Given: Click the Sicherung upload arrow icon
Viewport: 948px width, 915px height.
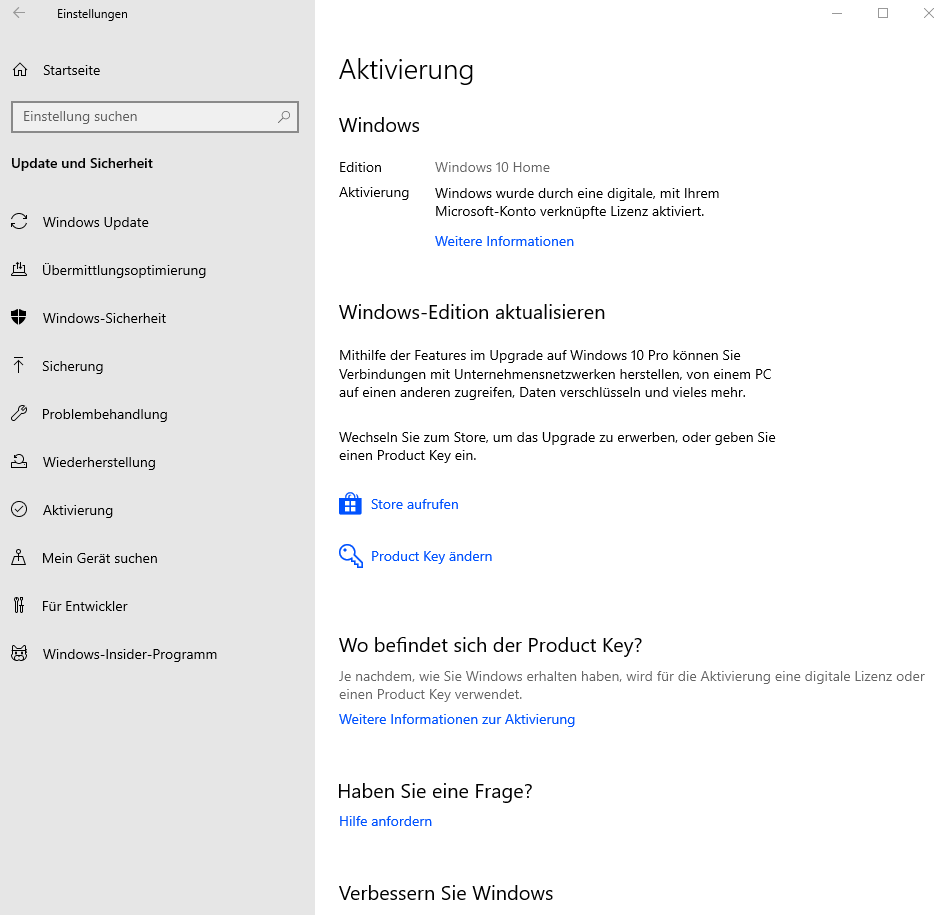Looking at the screenshot, I should (x=19, y=365).
